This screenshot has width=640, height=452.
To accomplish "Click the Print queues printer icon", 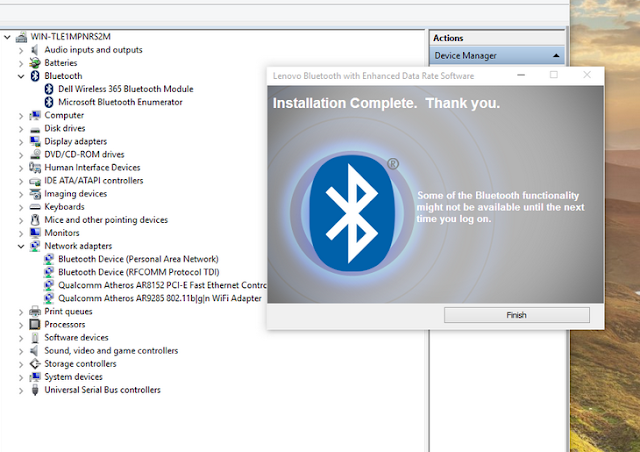I will 35,312.
